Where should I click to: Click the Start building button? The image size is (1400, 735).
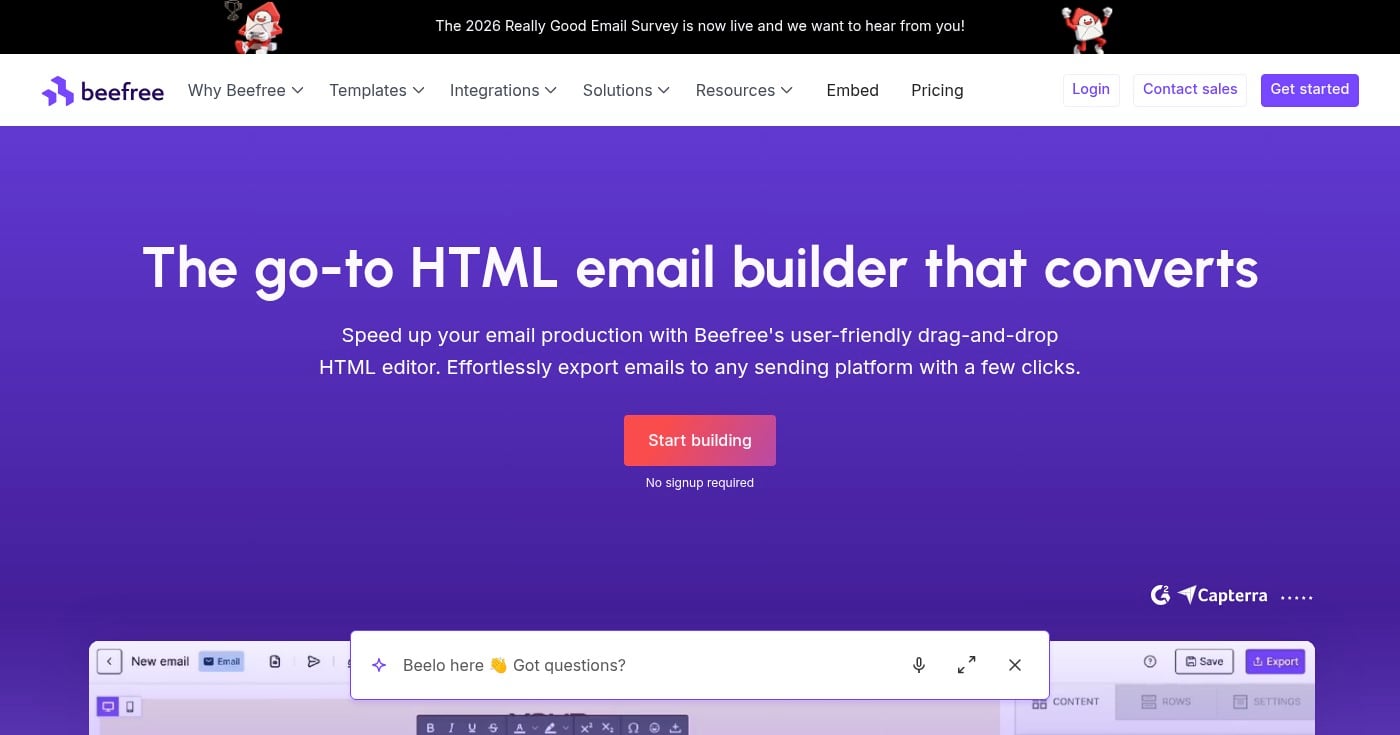click(x=699, y=440)
